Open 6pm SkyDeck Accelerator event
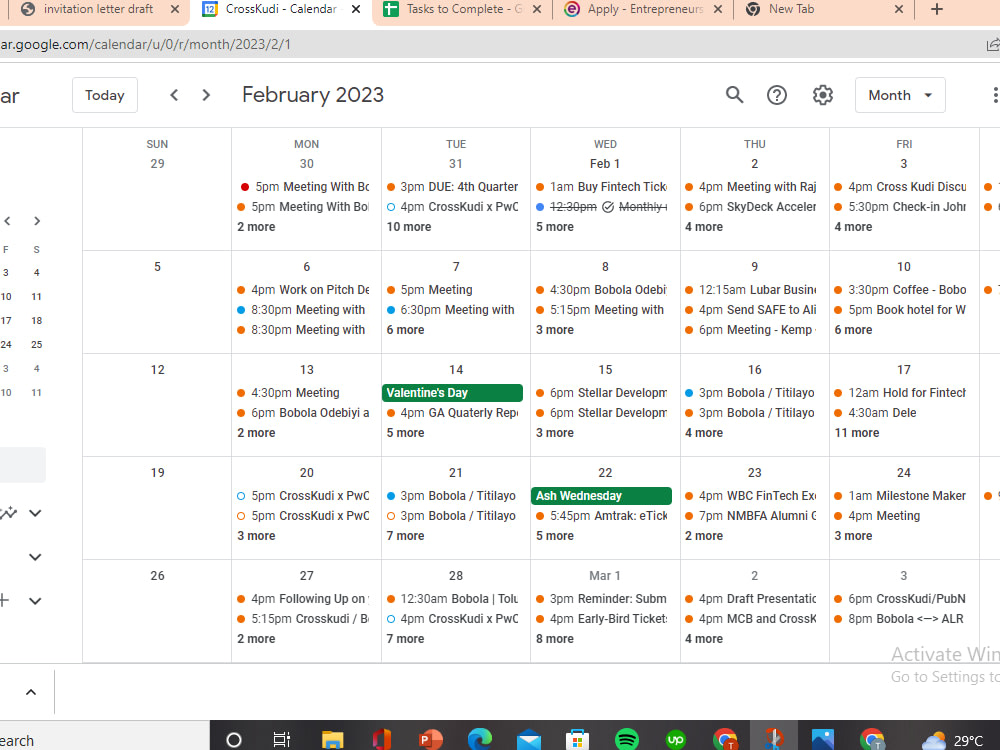 click(751, 207)
